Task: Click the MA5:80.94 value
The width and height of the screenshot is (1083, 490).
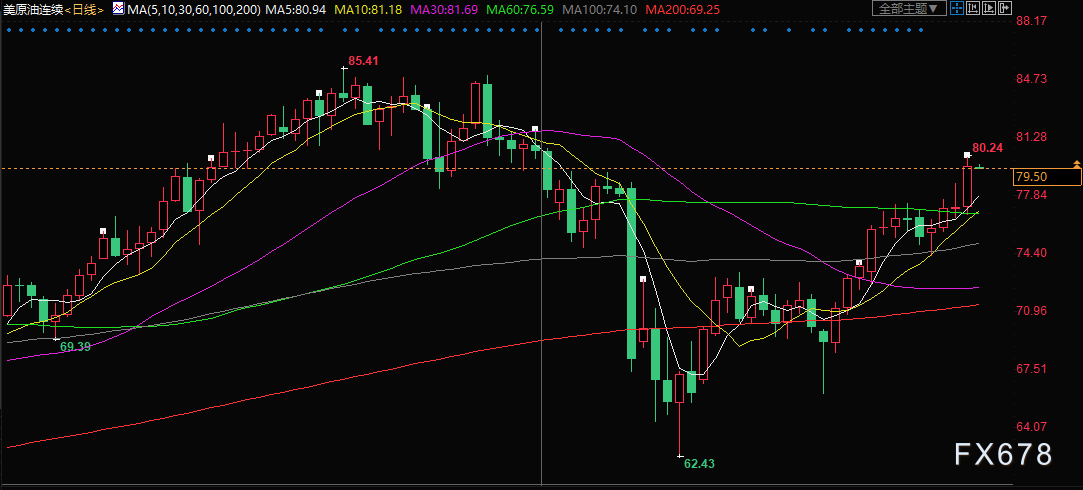Action: (297, 10)
